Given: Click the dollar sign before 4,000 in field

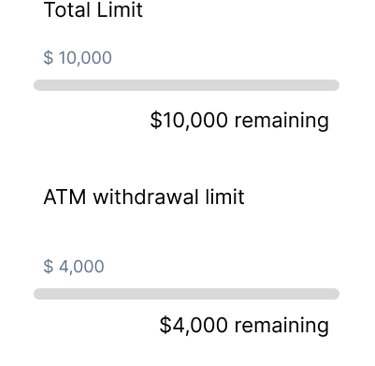Looking at the screenshot, I should [48, 266].
